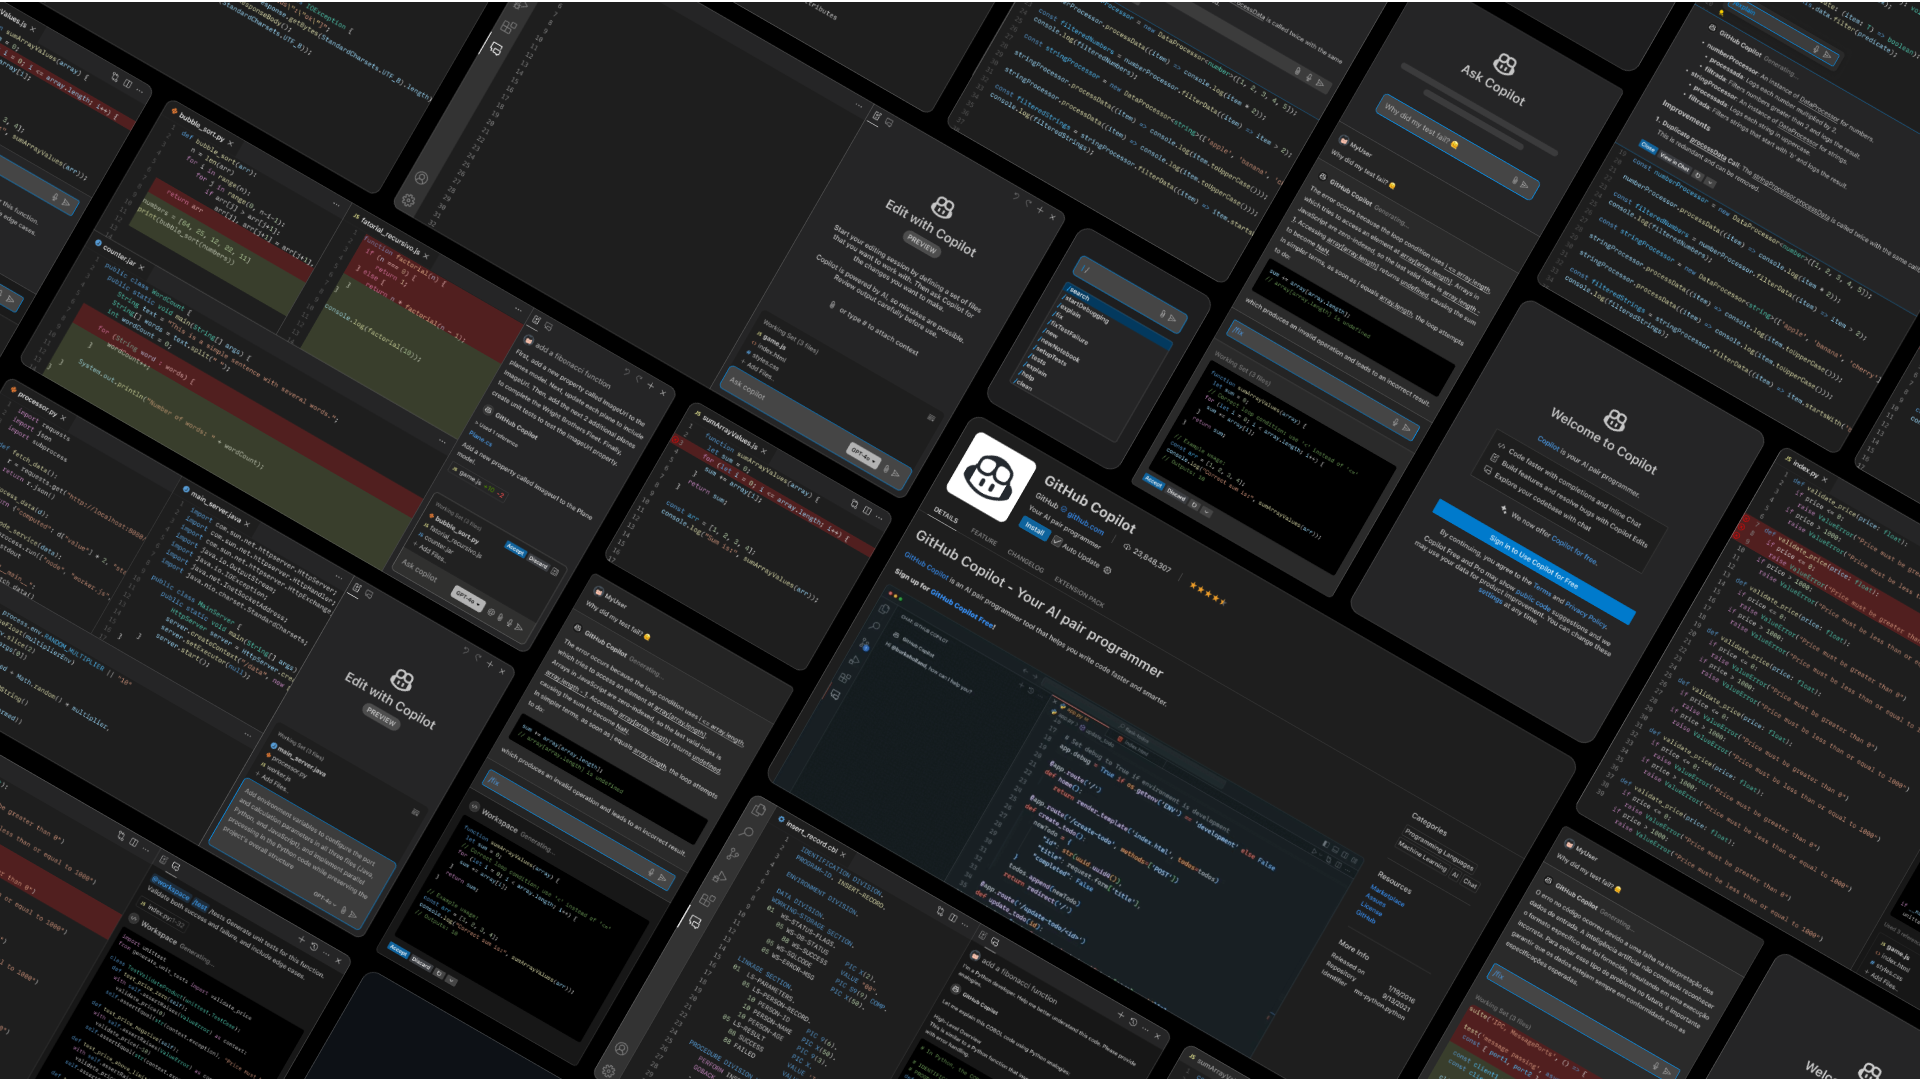This screenshot has width=1920, height=1079.
Task: Open the gear icon beside Auto Update
Action: pos(1107,571)
